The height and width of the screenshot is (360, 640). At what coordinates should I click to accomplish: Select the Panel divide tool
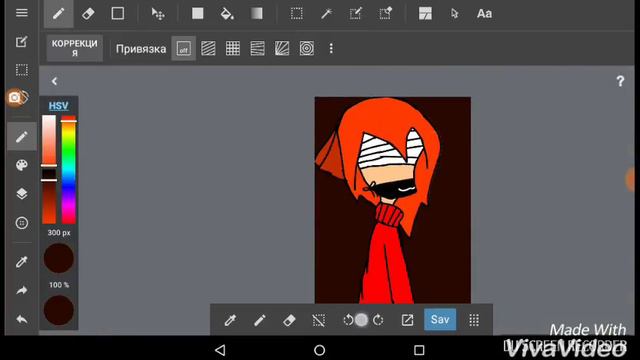tap(425, 13)
